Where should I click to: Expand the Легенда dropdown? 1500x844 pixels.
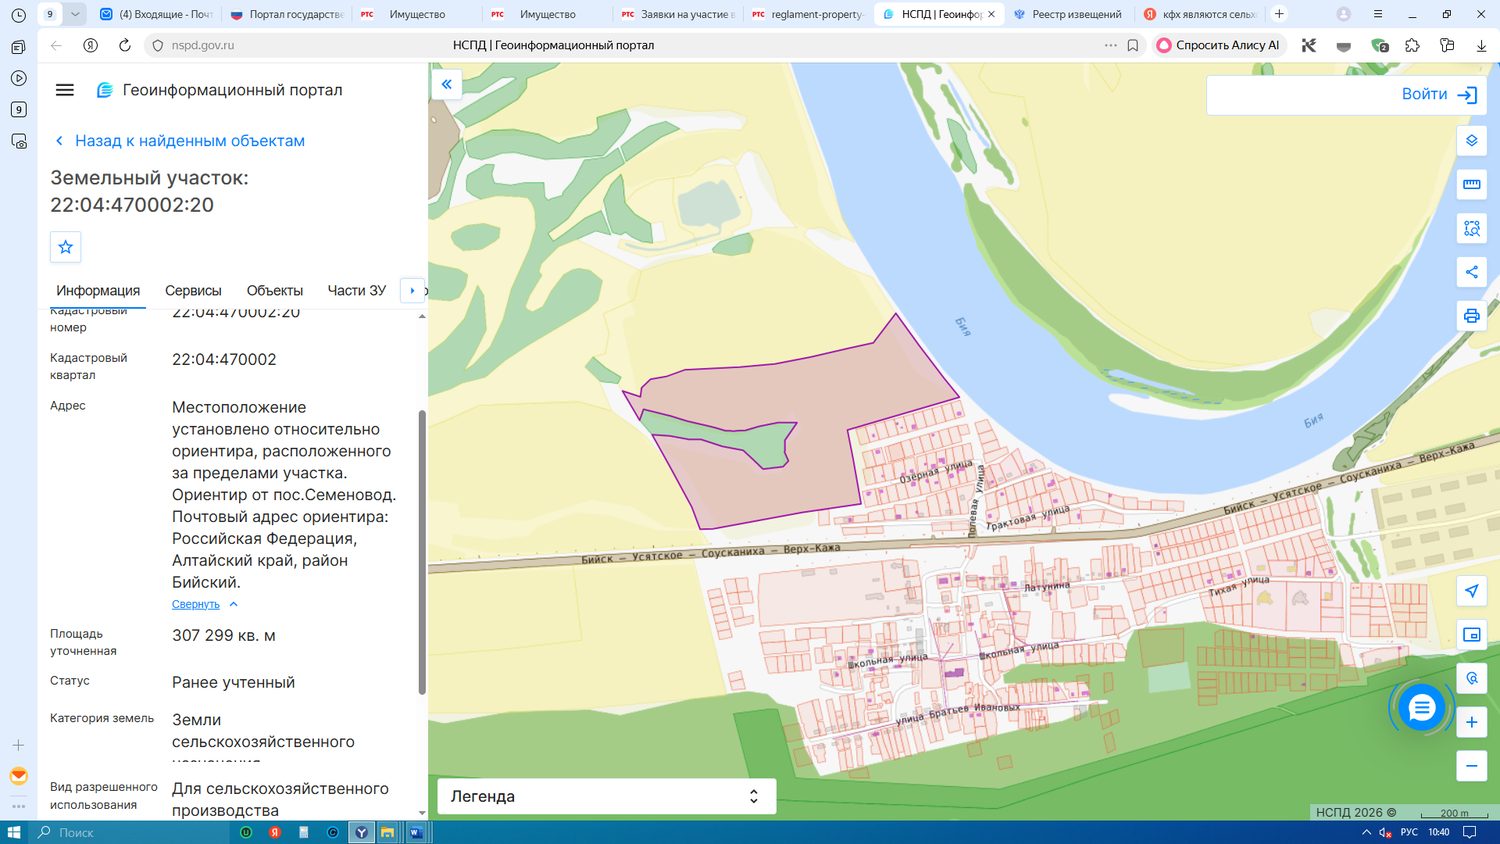point(606,796)
